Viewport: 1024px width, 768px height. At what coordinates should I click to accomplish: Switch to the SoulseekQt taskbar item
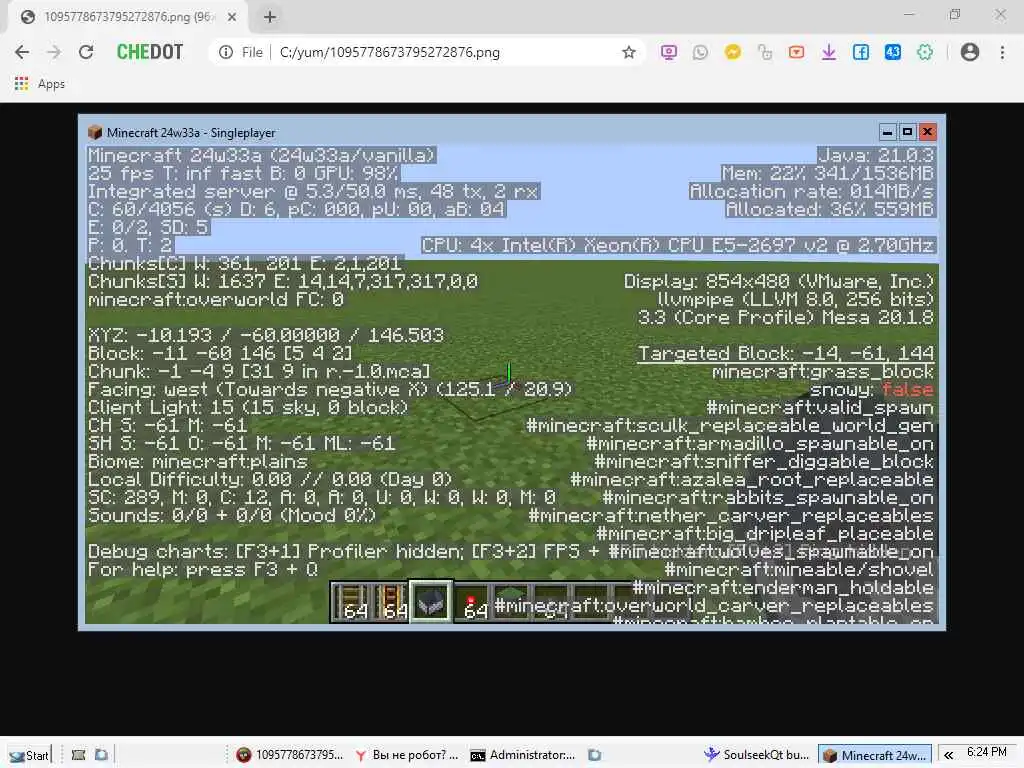click(757, 755)
